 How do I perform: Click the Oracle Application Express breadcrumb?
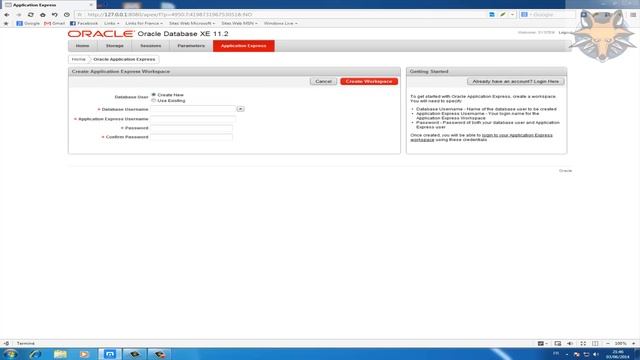click(x=124, y=59)
